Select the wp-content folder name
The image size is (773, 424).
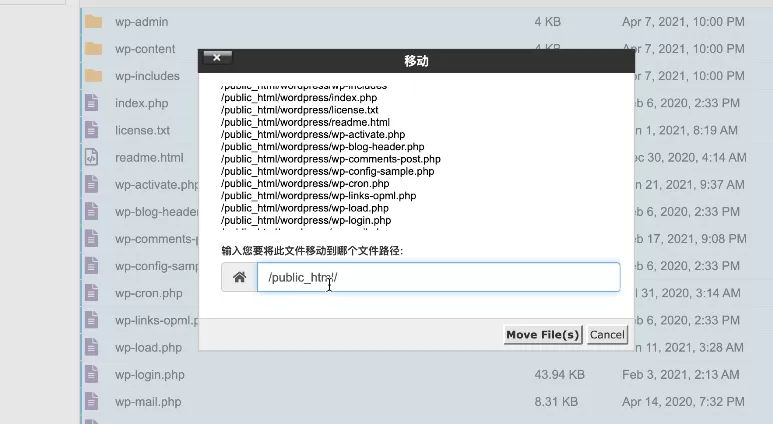pos(145,49)
